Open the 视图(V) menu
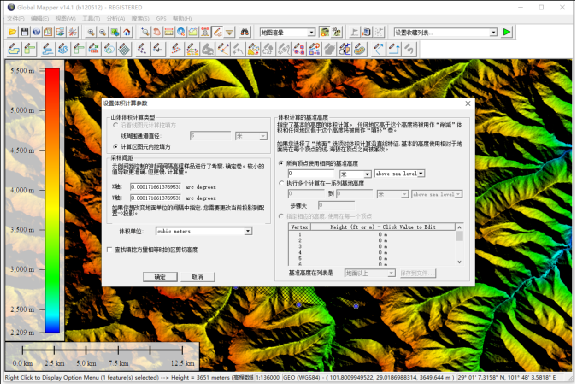575x384 pixels. pyautogui.click(x=65, y=18)
